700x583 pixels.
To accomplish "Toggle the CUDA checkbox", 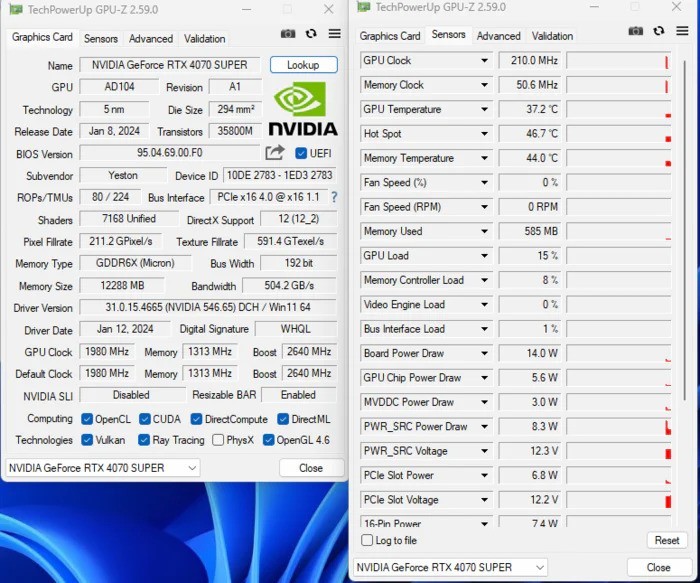I will [x=144, y=419].
